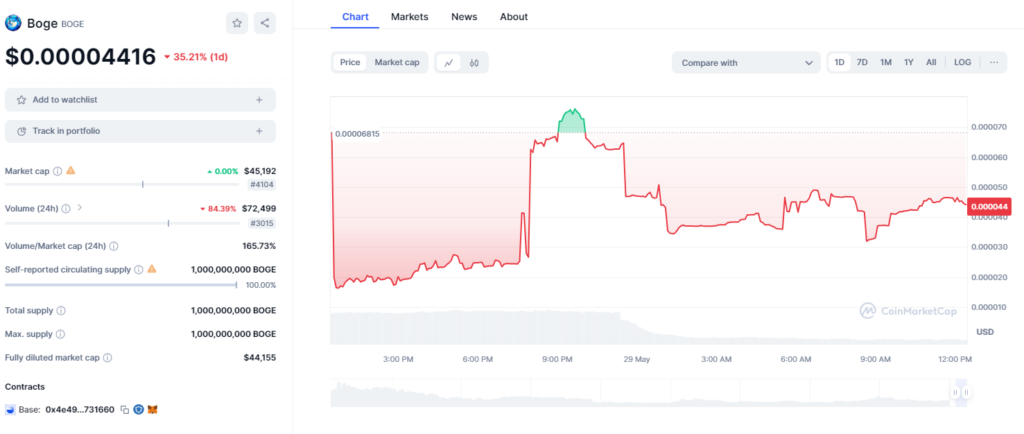Click the warning triangle beside Market cap
Screen dimensions: 1024x434
click(x=71, y=170)
